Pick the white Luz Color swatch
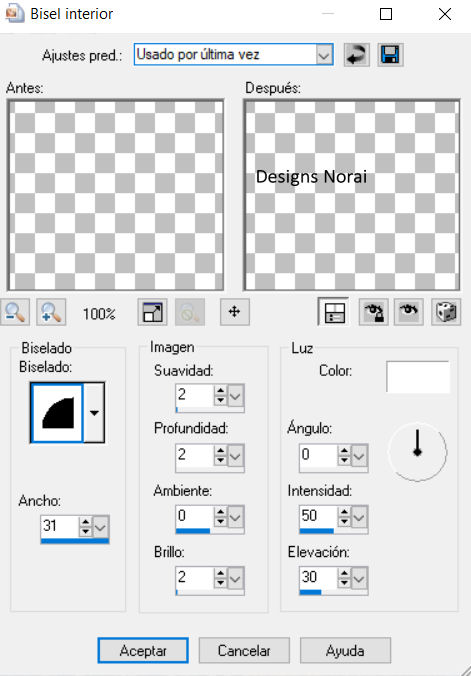 (x=418, y=377)
